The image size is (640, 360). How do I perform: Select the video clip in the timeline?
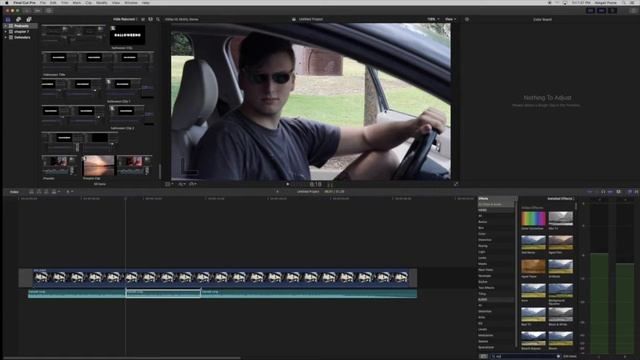click(x=220, y=278)
